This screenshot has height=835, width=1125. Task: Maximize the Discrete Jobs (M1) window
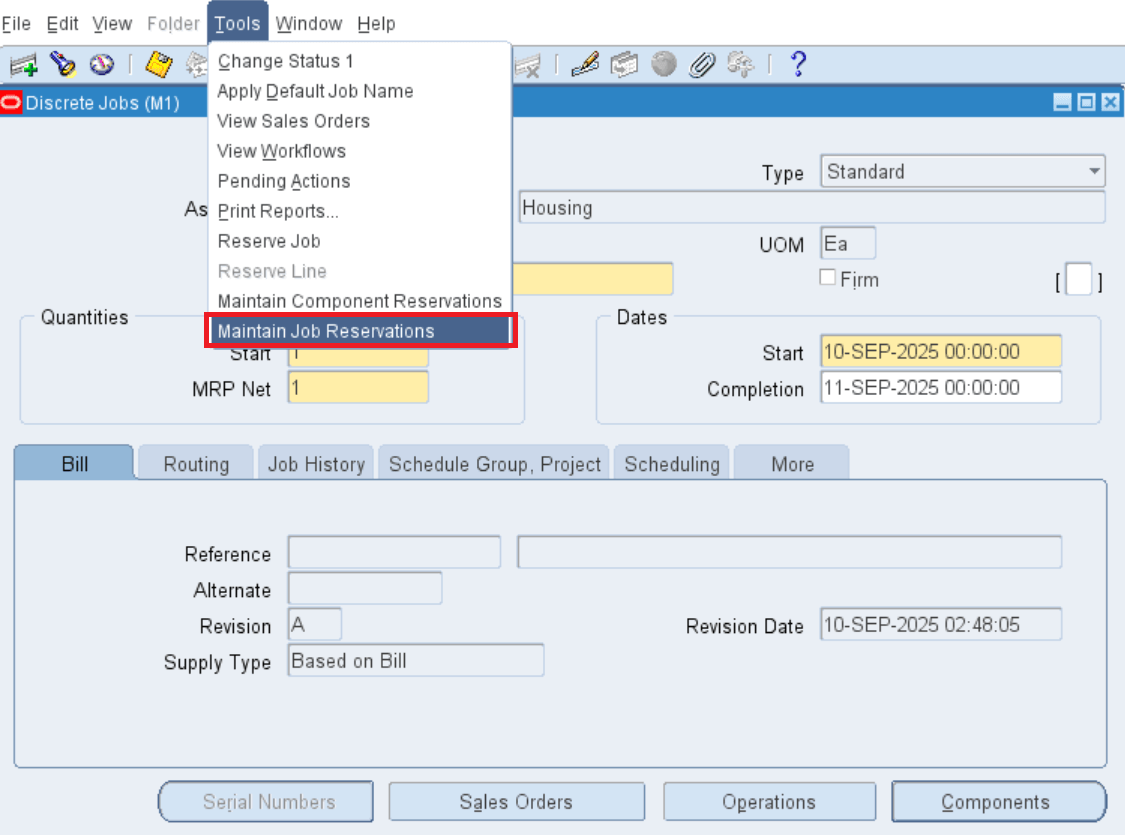coord(1087,103)
